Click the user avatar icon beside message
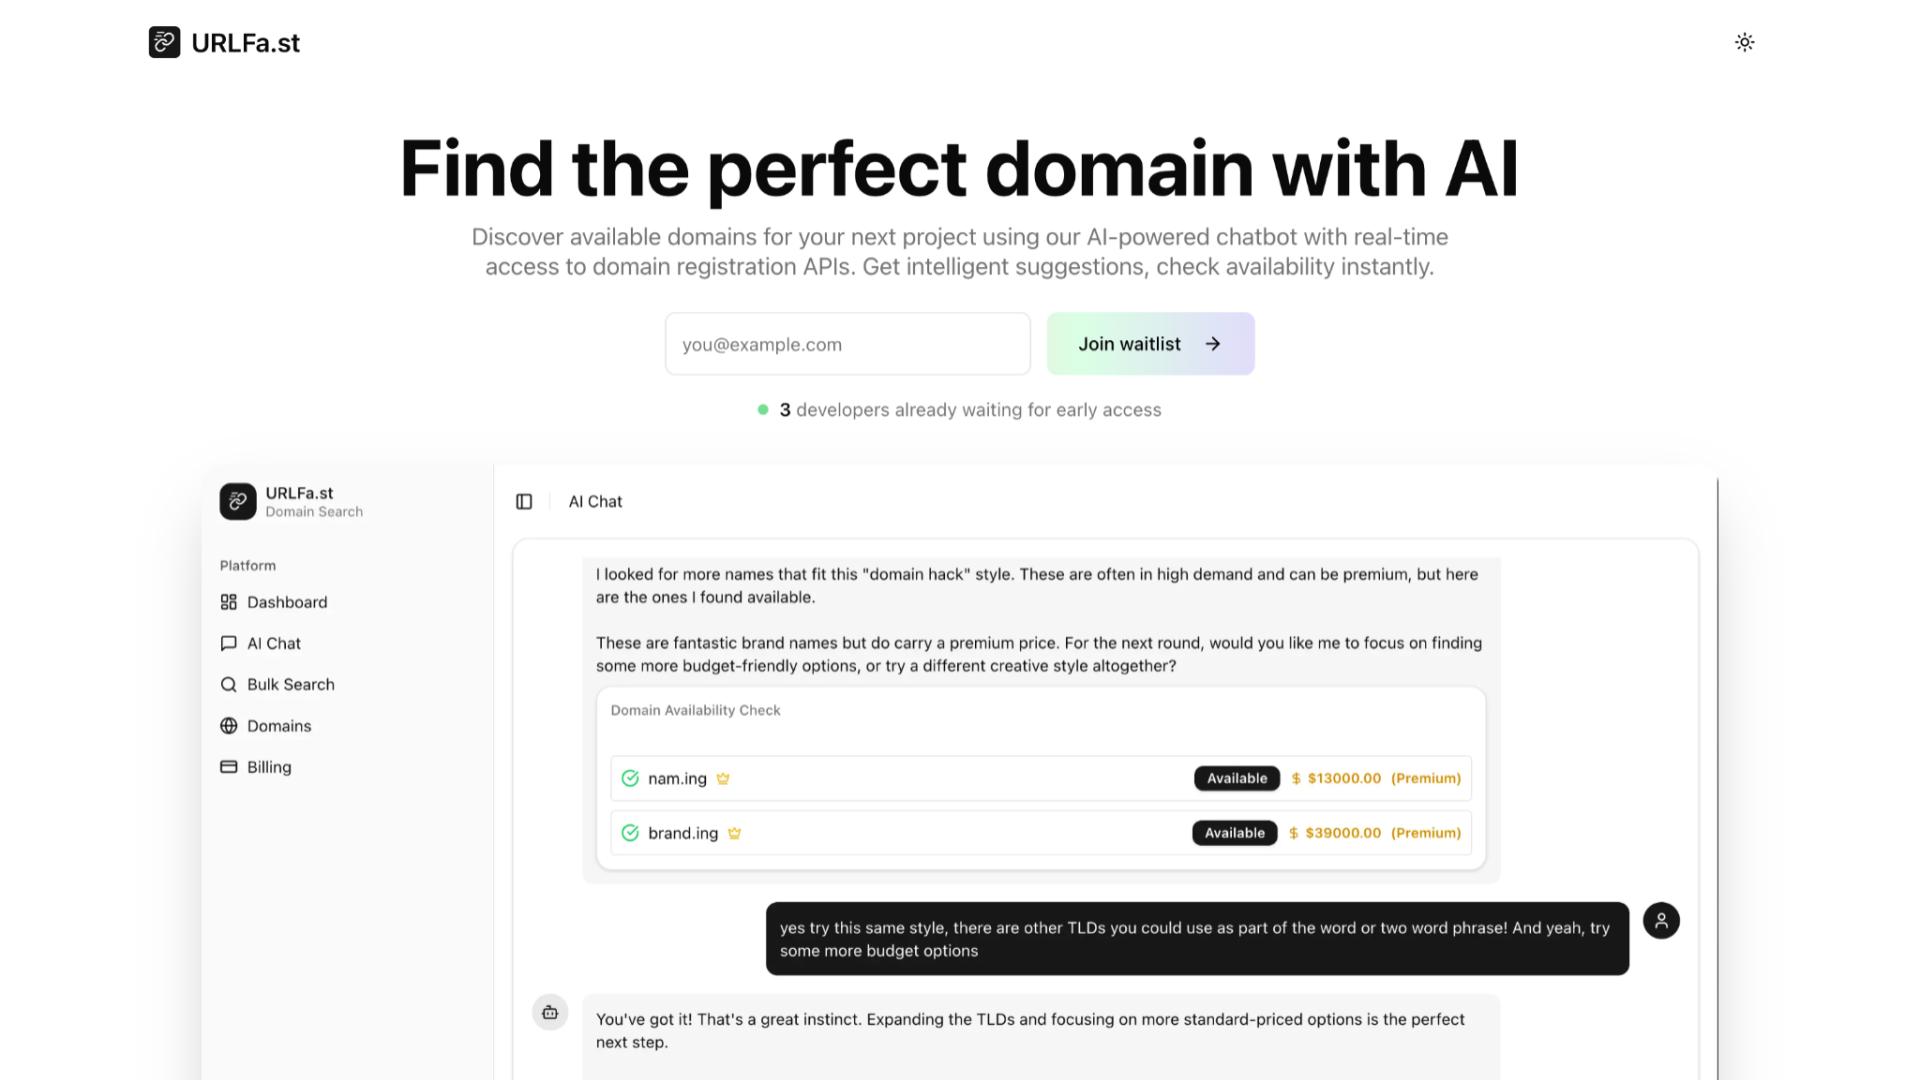1920x1080 pixels. pos(1661,920)
